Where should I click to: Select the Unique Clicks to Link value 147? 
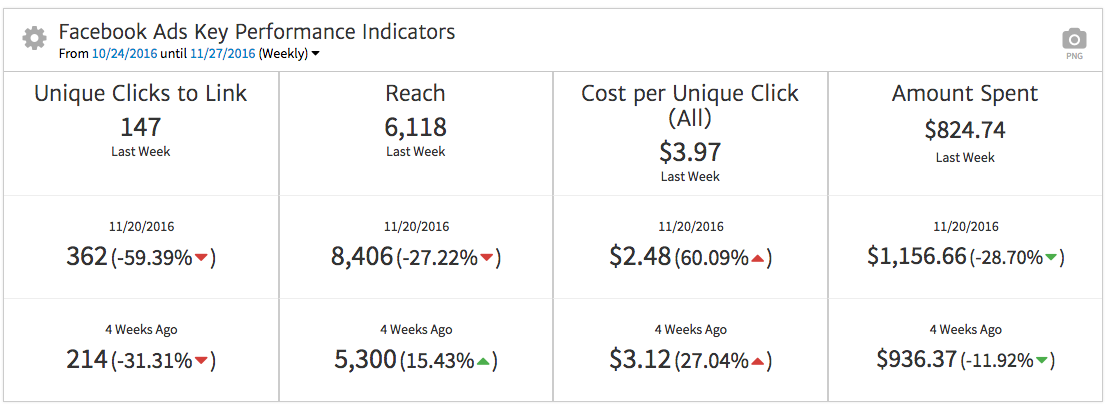140,128
